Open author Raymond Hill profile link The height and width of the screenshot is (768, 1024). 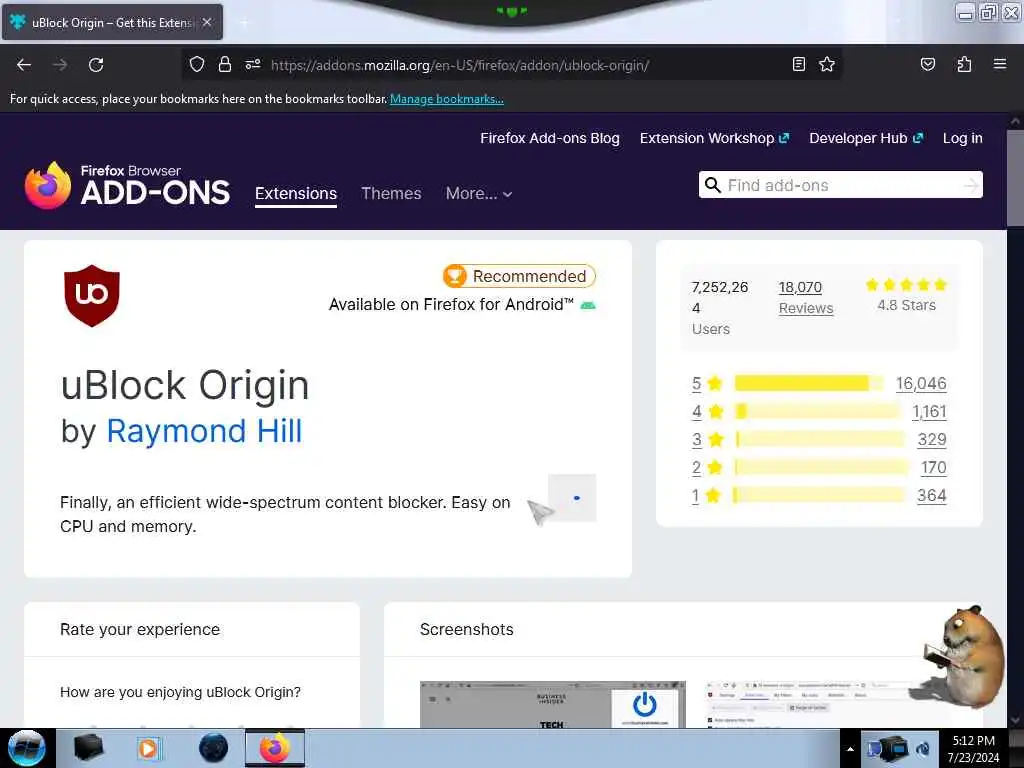click(x=204, y=431)
